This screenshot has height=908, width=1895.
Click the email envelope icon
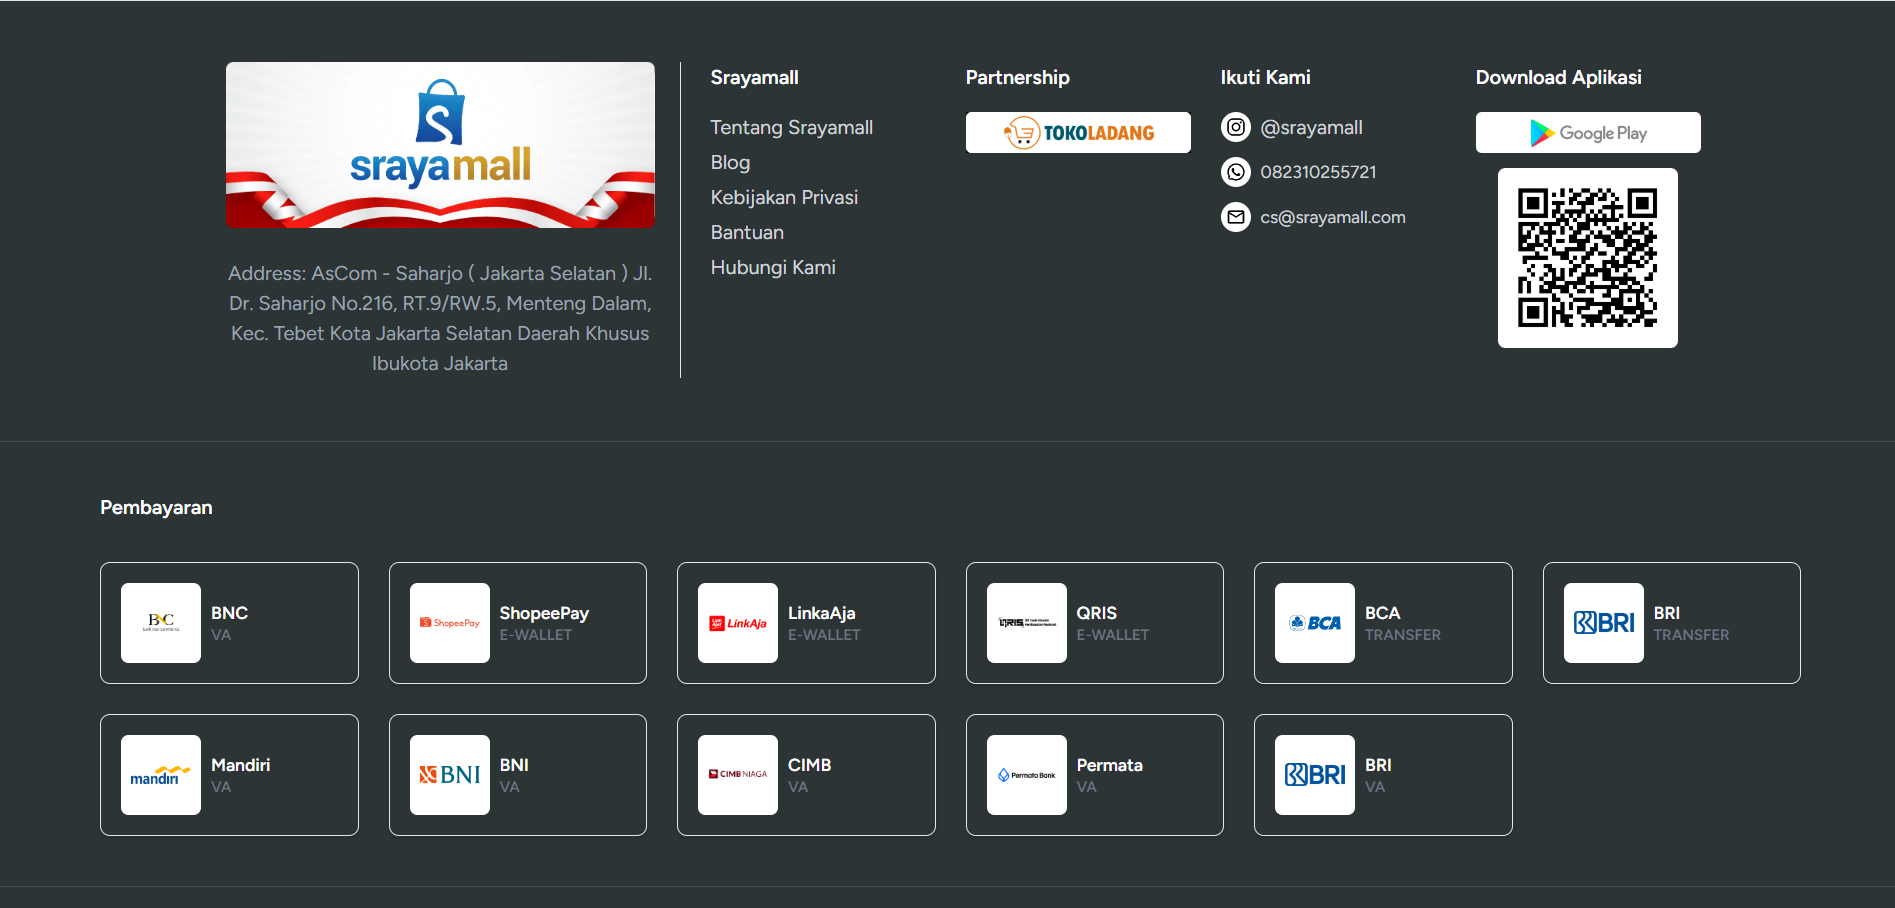[x=1236, y=217]
